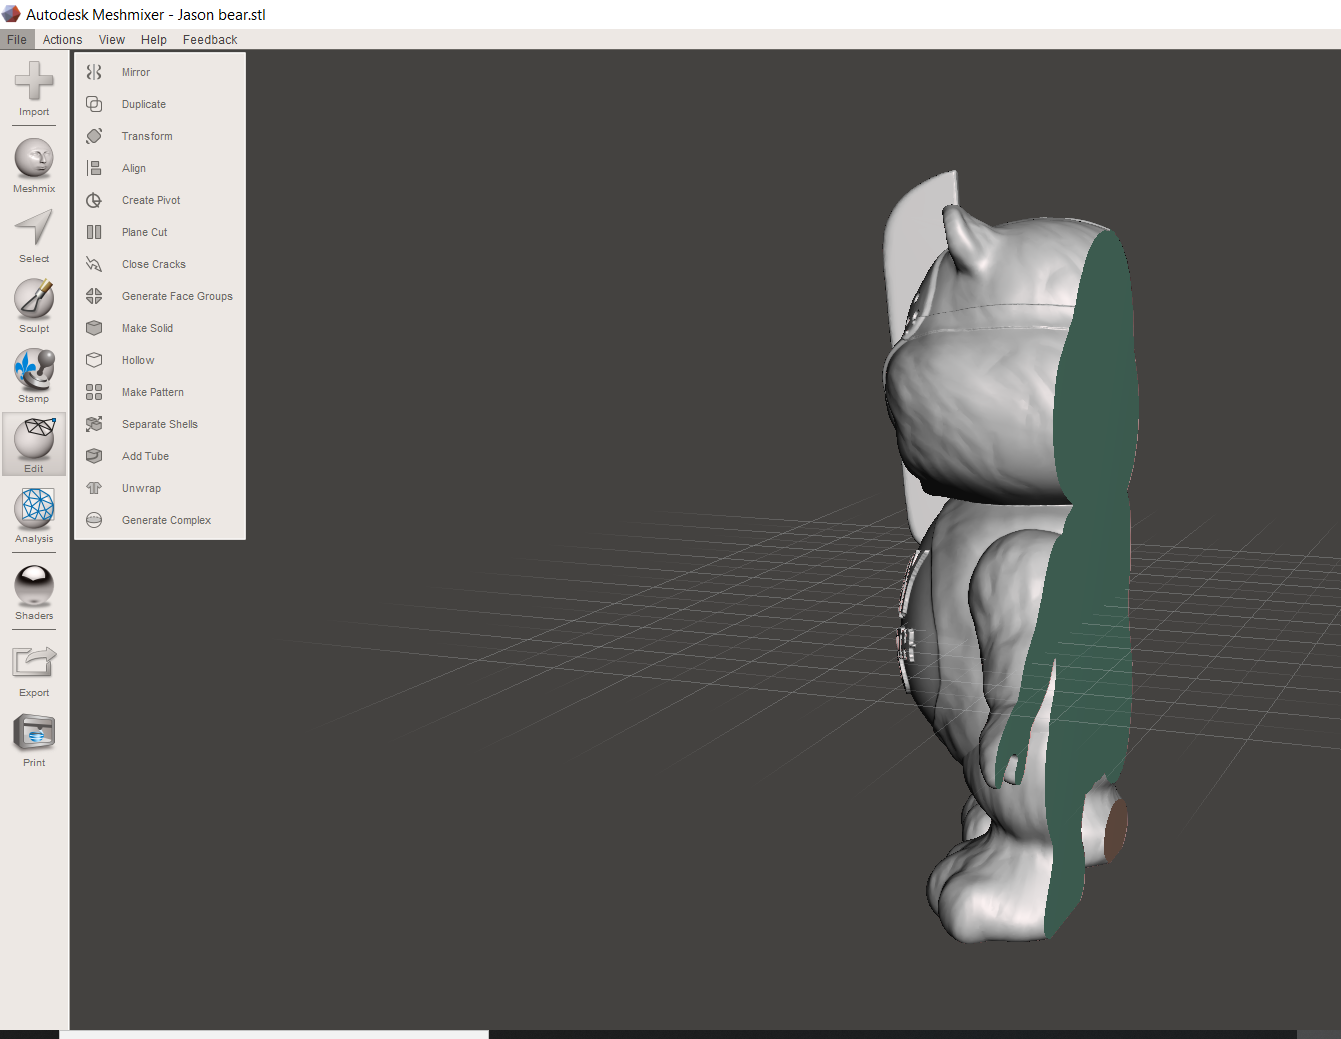Screen dimensions: 1341x1039
Task: Toggle the Edit tool panel
Action: coord(34,444)
